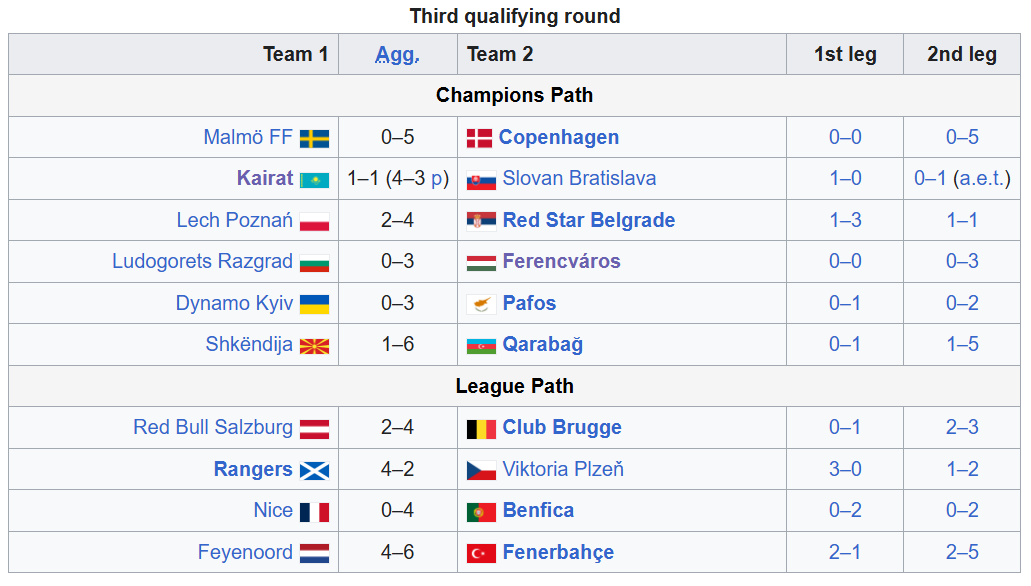The image size is (1031, 586).
Task: Click the Portuguese flag beside Benfica
Action: [x=481, y=512]
